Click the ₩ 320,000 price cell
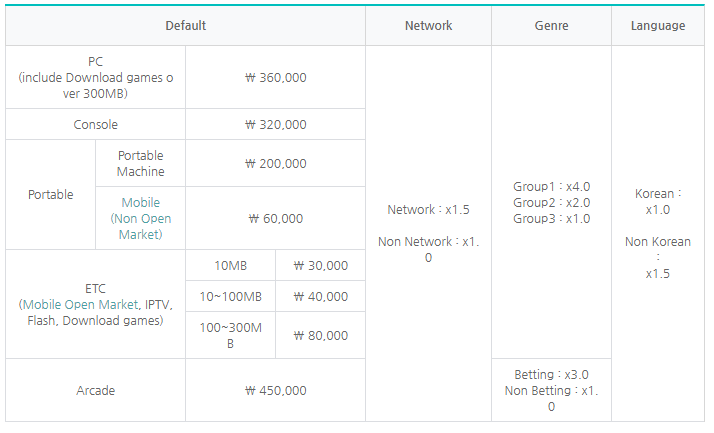The height and width of the screenshot is (433, 714). coord(275,125)
